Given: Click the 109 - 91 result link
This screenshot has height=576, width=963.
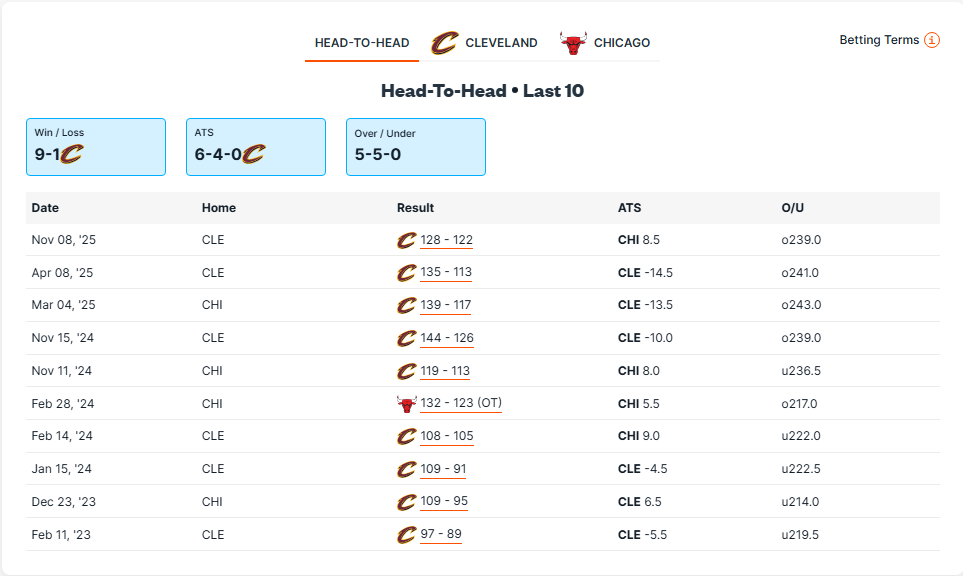Looking at the screenshot, I should coord(443,469).
